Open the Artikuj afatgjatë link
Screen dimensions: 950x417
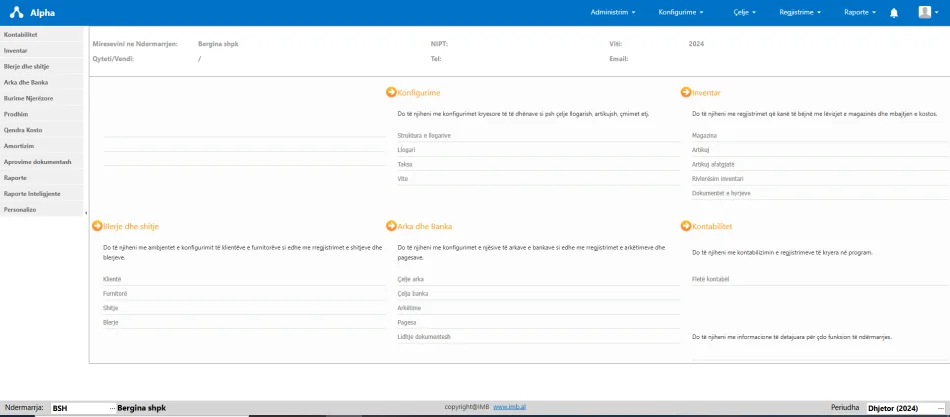[x=713, y=164]
